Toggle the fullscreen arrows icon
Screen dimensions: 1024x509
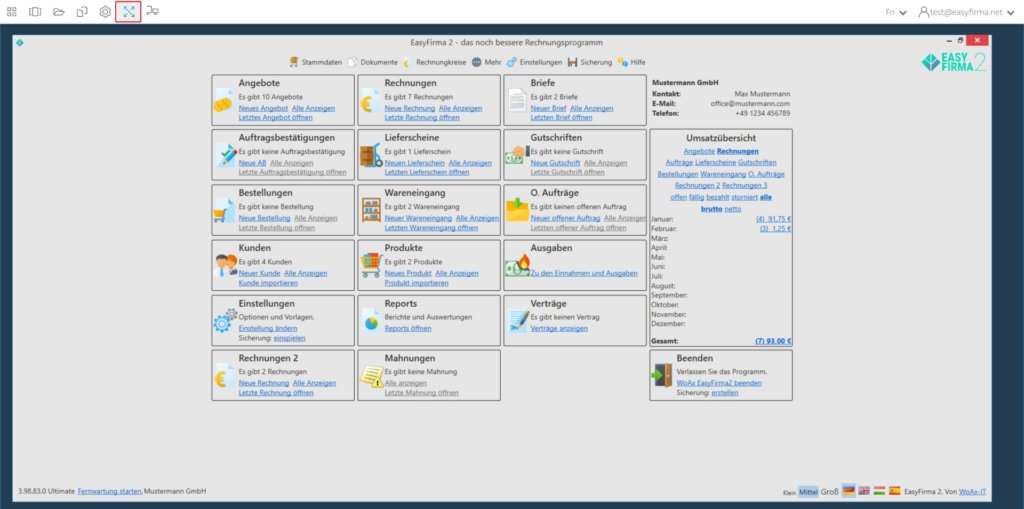(x=128, y=12)
